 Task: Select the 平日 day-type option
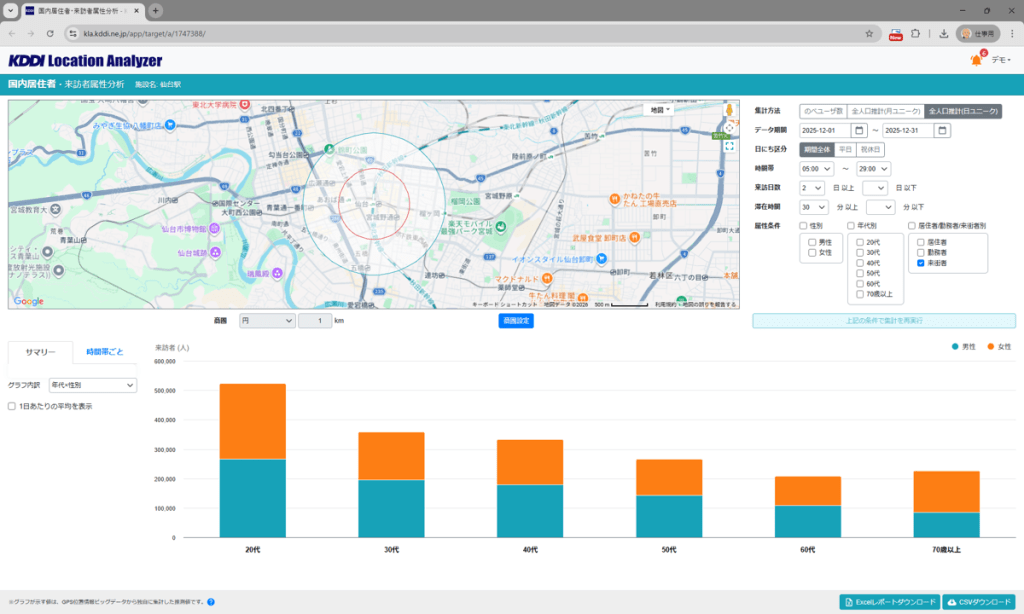coord(847,149)
